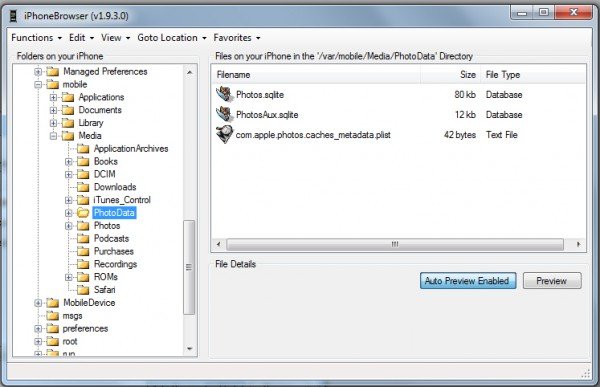600x387 pixels.
Task: Click the Recordings folder icon
Action: [x=83, y=264]
